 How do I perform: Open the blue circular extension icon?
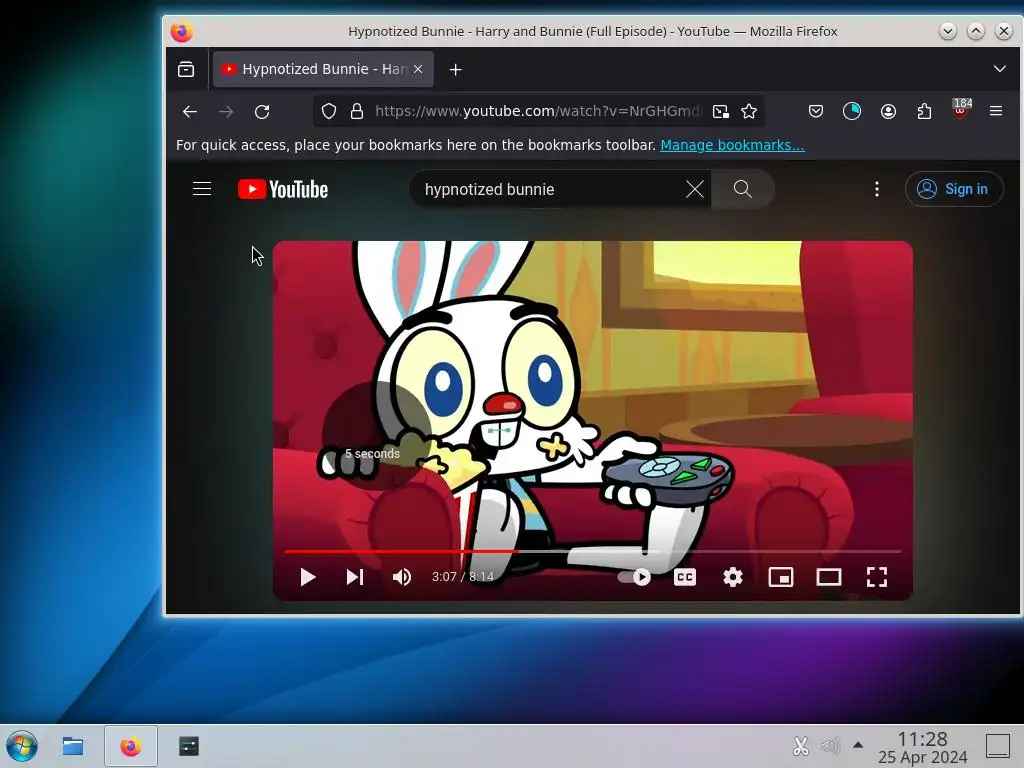tap(852, 112)
